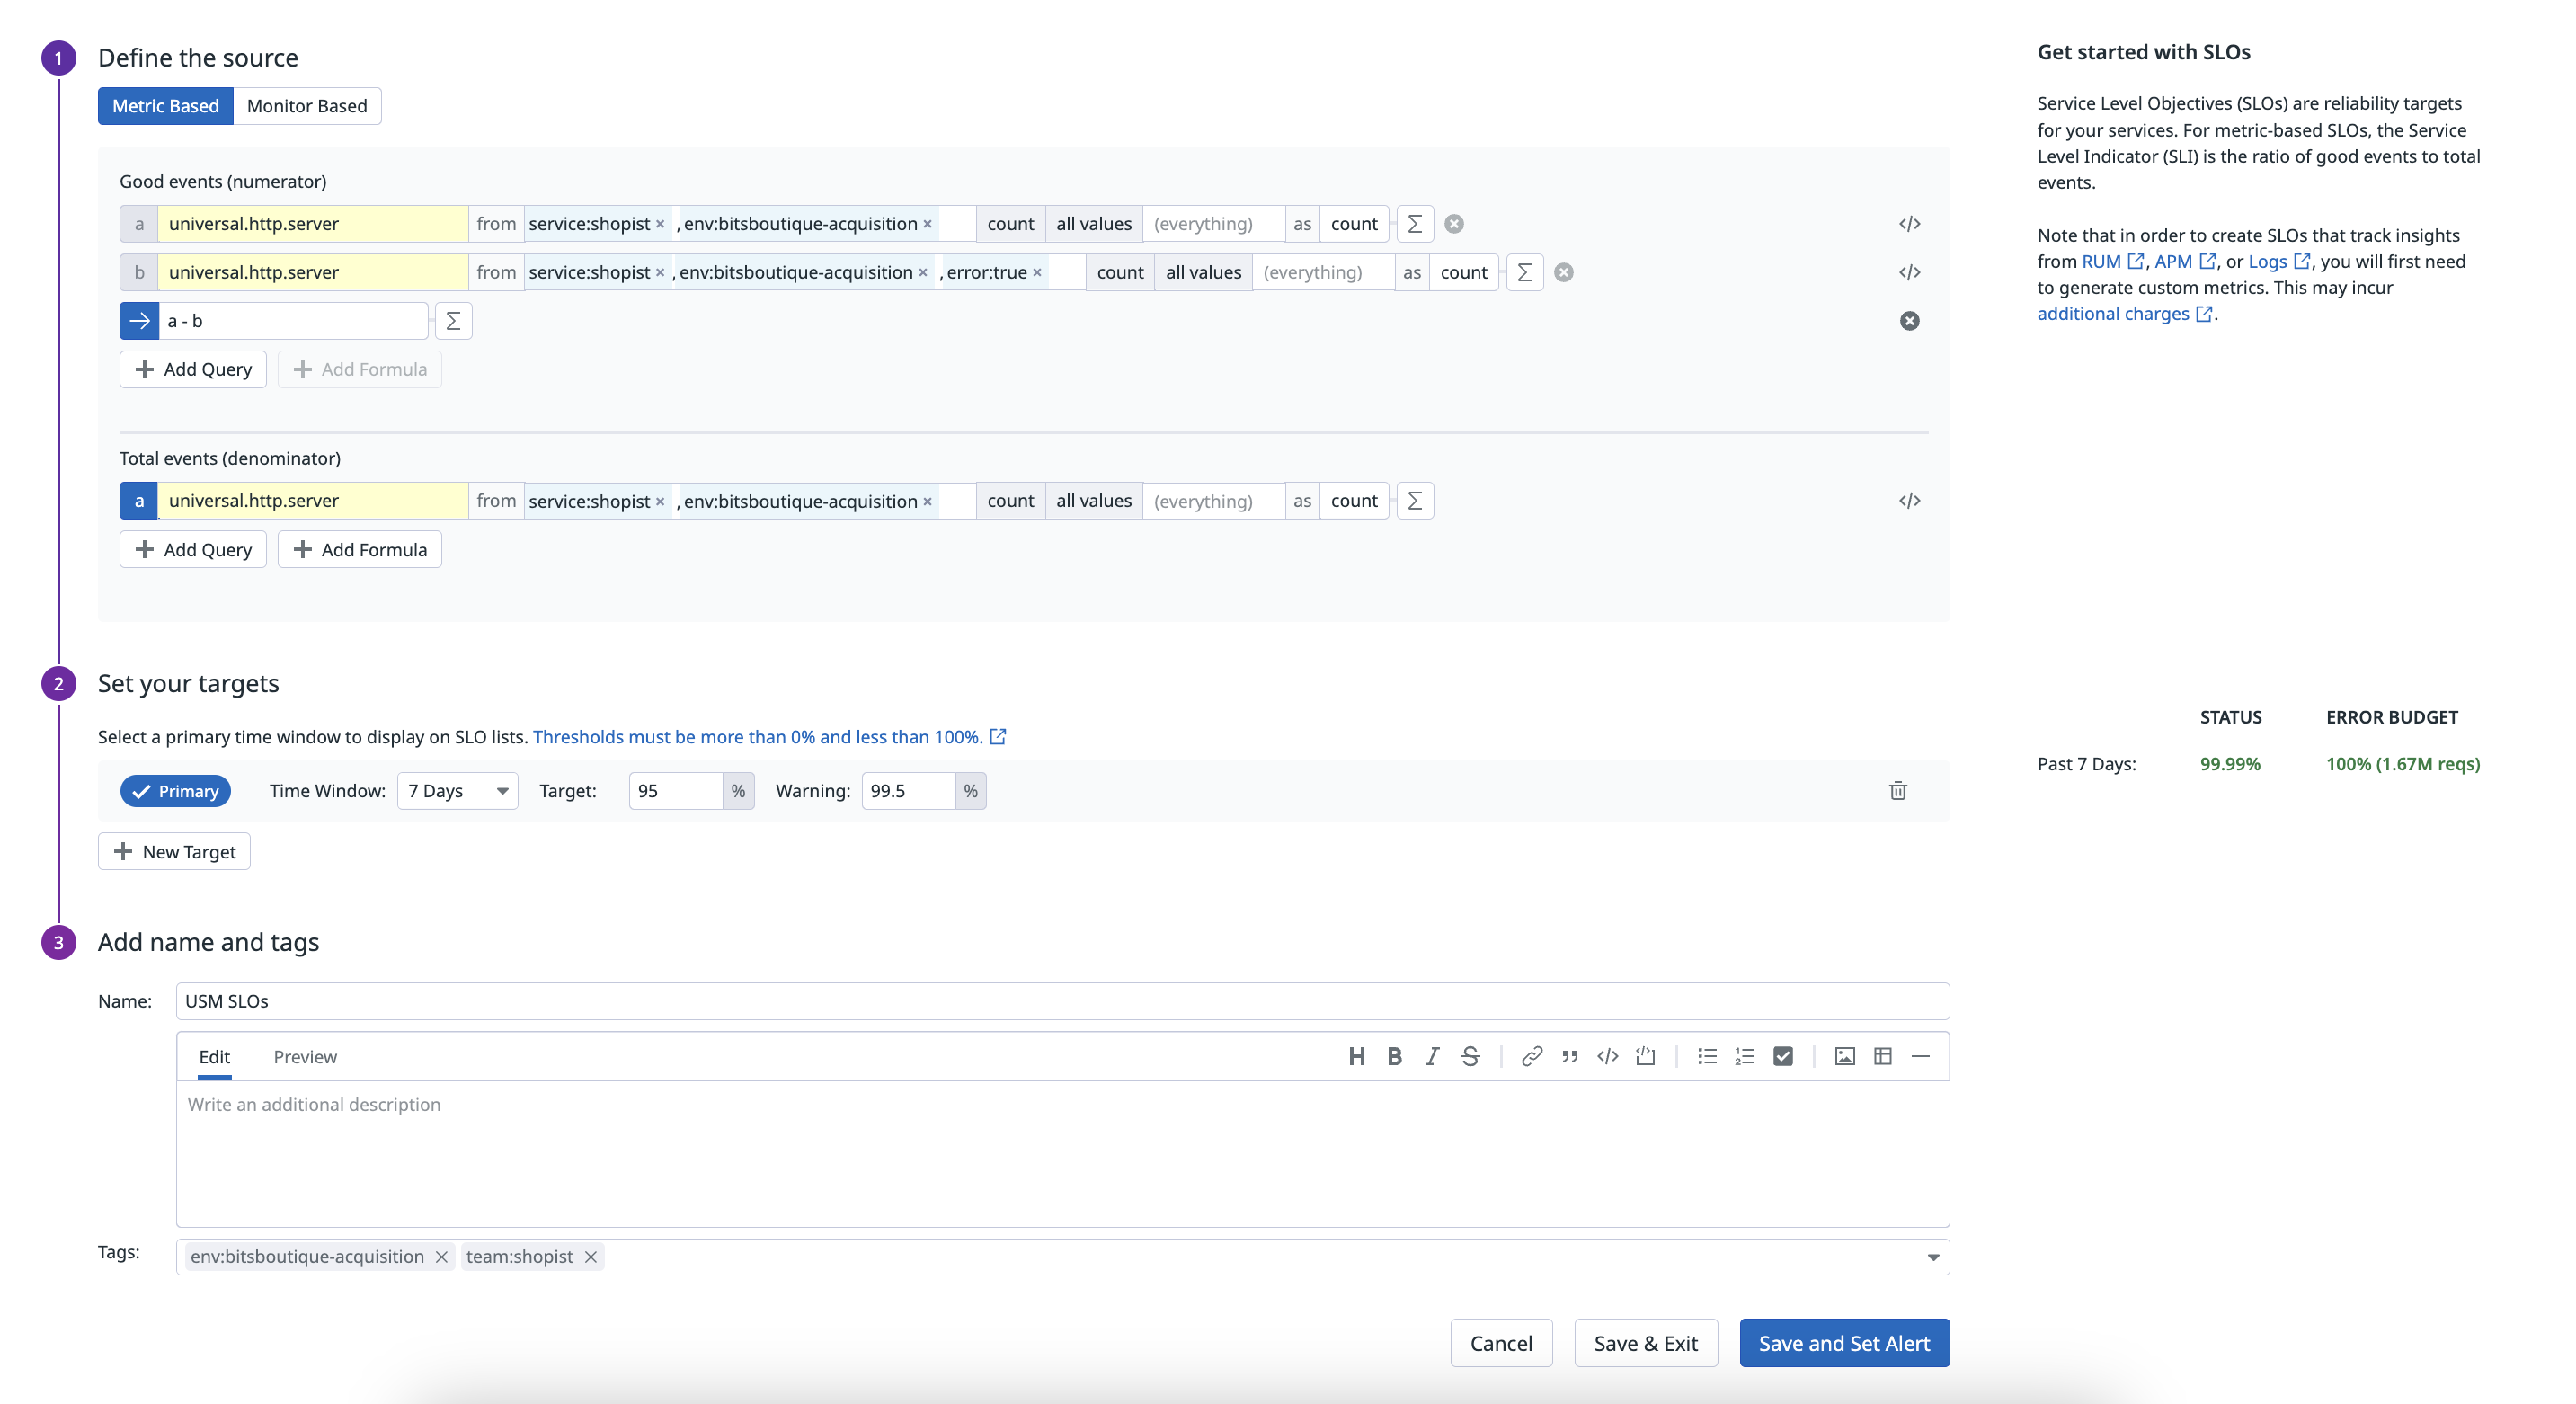The image size is (2576, 1404).
Task: Insert an image into the description
Action: (1844, 1056)
